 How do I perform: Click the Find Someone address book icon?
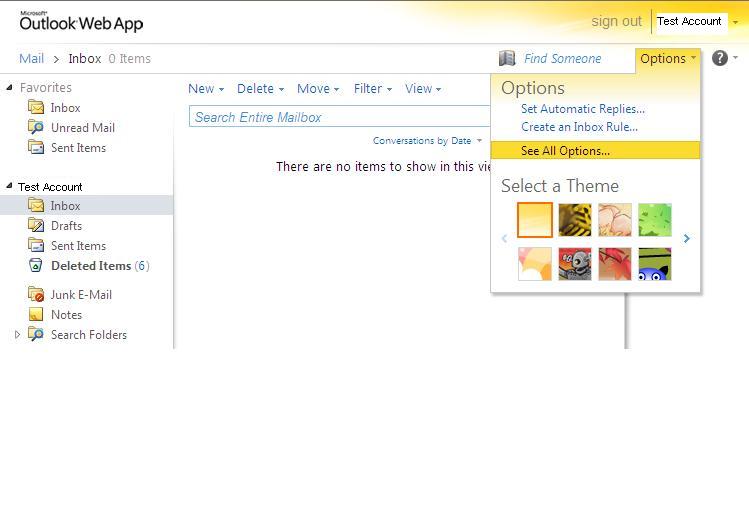(x=507, y=59)
